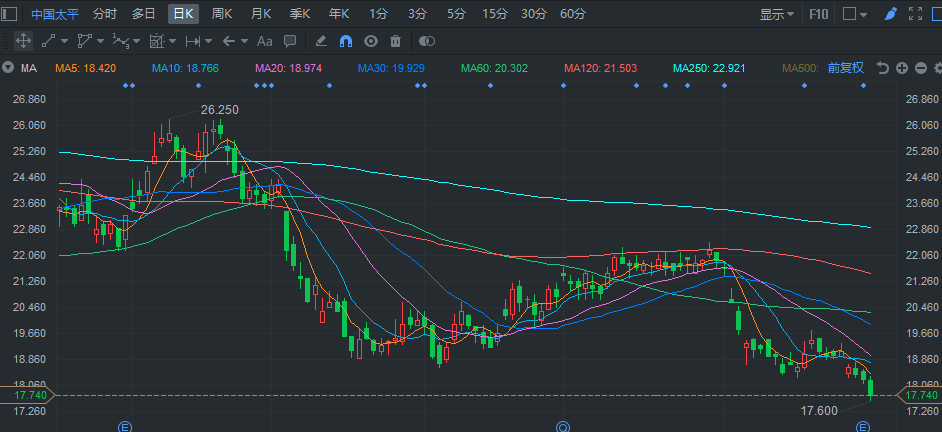Viewport: 942px width, 432px height.
Task: Toggle drawings visibility eye icon
Action: coord(371,41)
